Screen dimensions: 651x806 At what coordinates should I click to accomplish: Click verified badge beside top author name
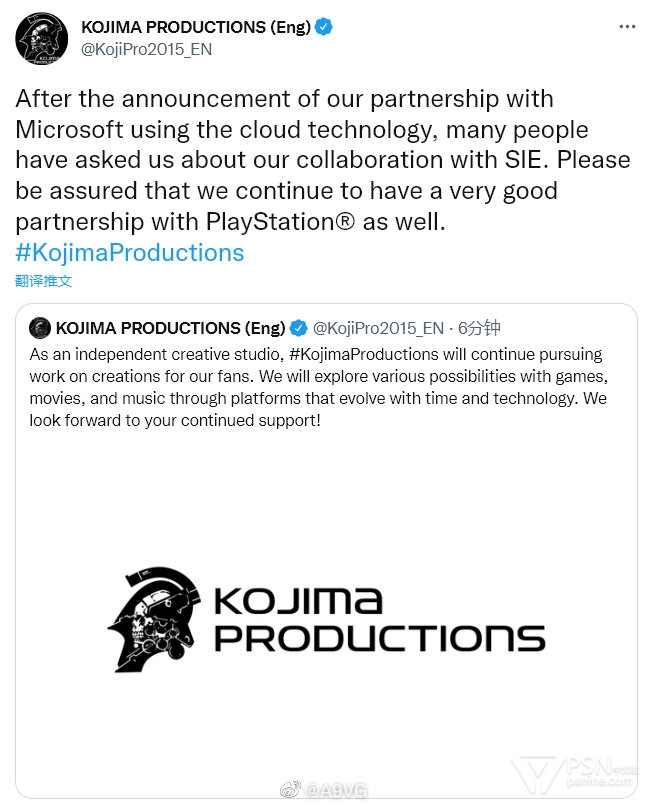[325, 27]
